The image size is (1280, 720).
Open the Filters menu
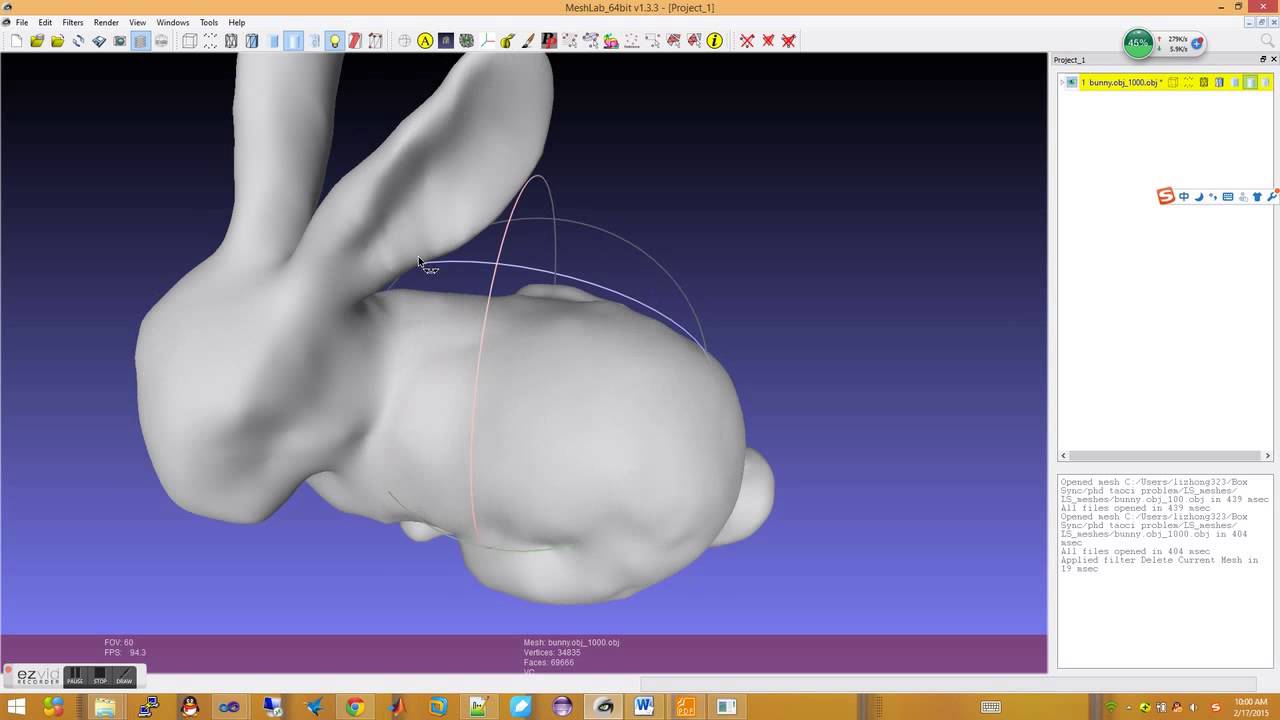tap(73, 22)
